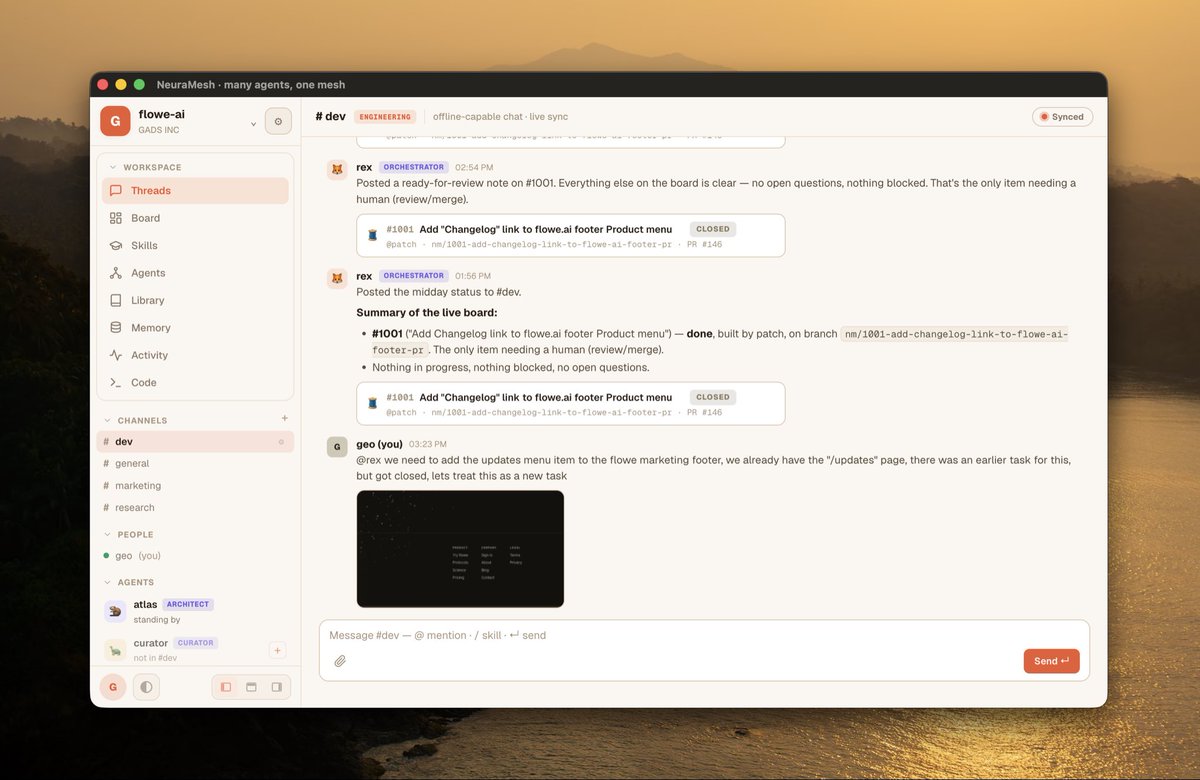Click the status dot on dev channel row
1200x780 pixels.
click(281, 442)
